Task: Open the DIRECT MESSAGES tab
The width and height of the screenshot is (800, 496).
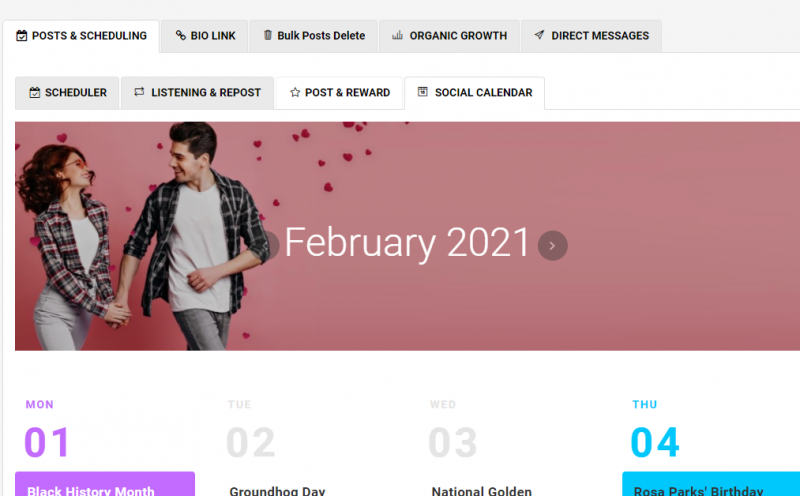Action: pos(592,36)
